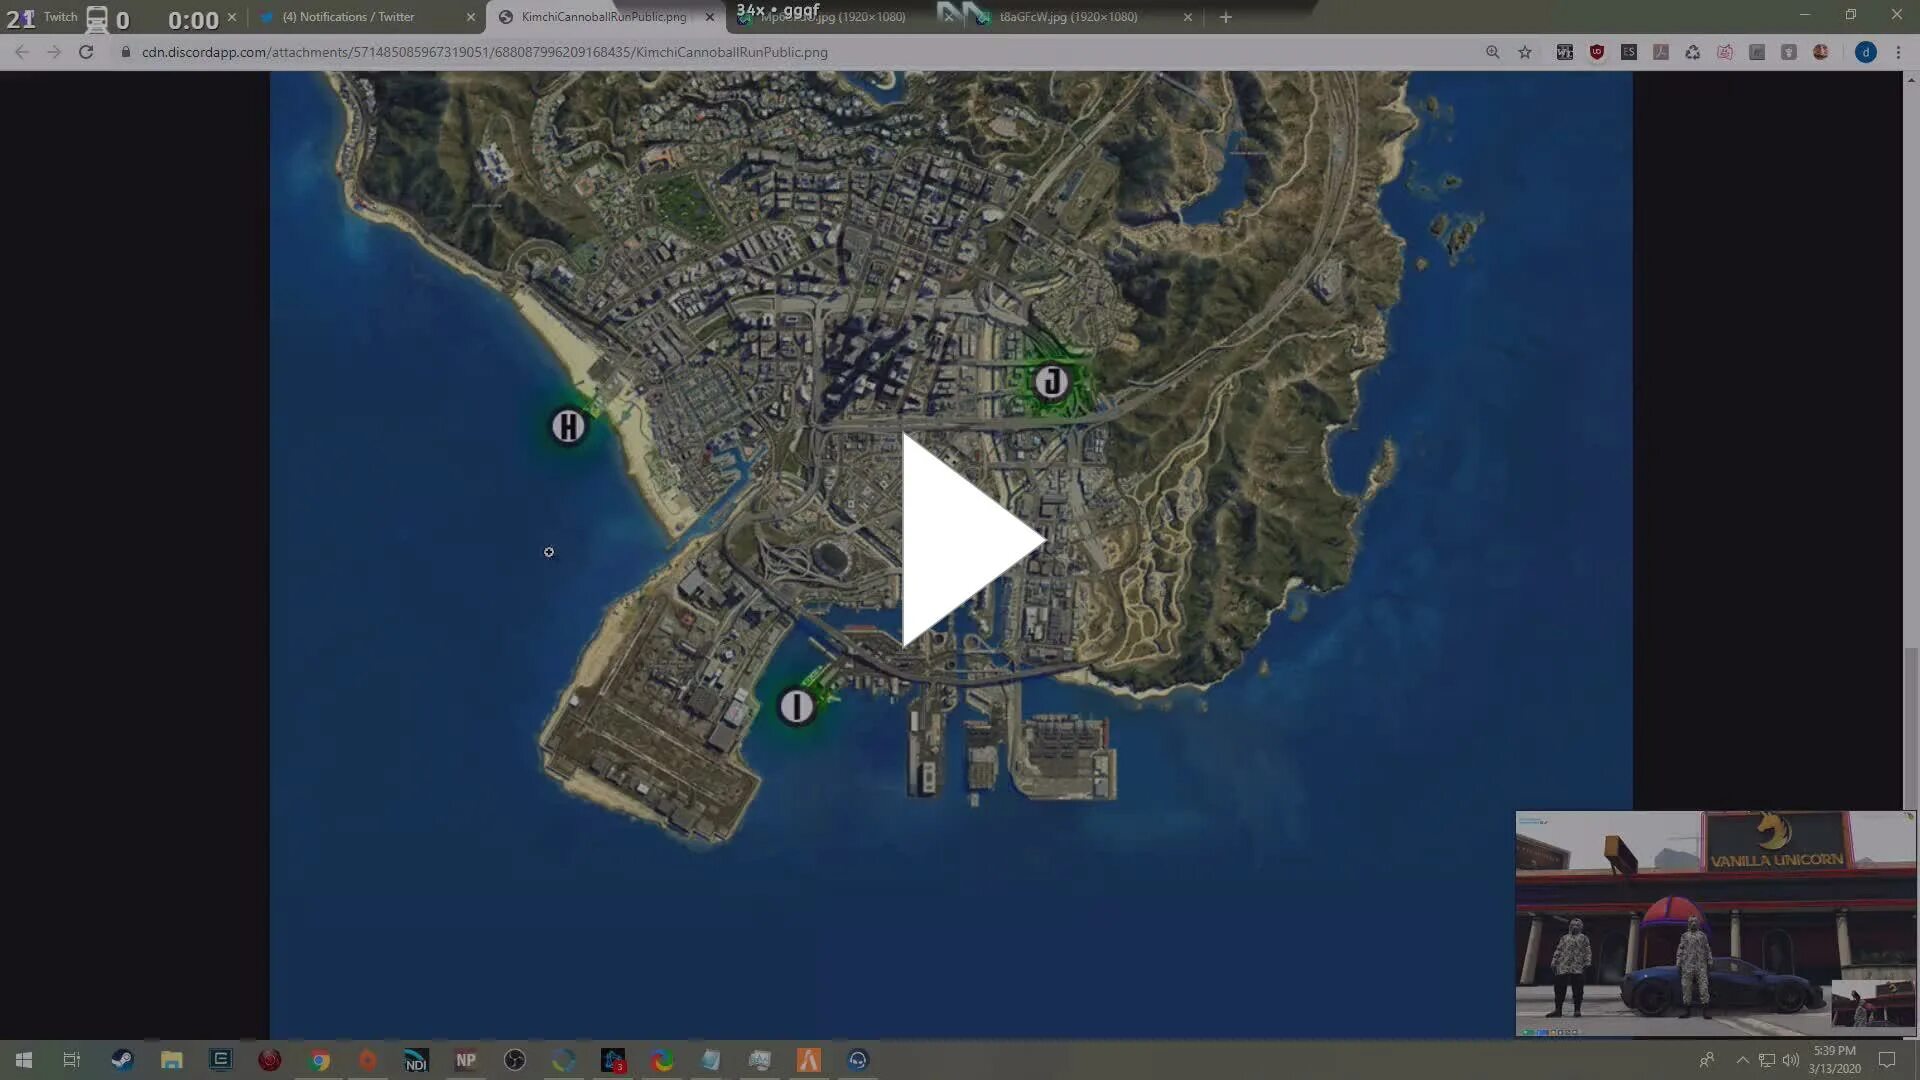Close the KimchiCannoballRunPublic.png tab
The width and height of the screenshot is (1920, 1080).
tap(710, 17)
